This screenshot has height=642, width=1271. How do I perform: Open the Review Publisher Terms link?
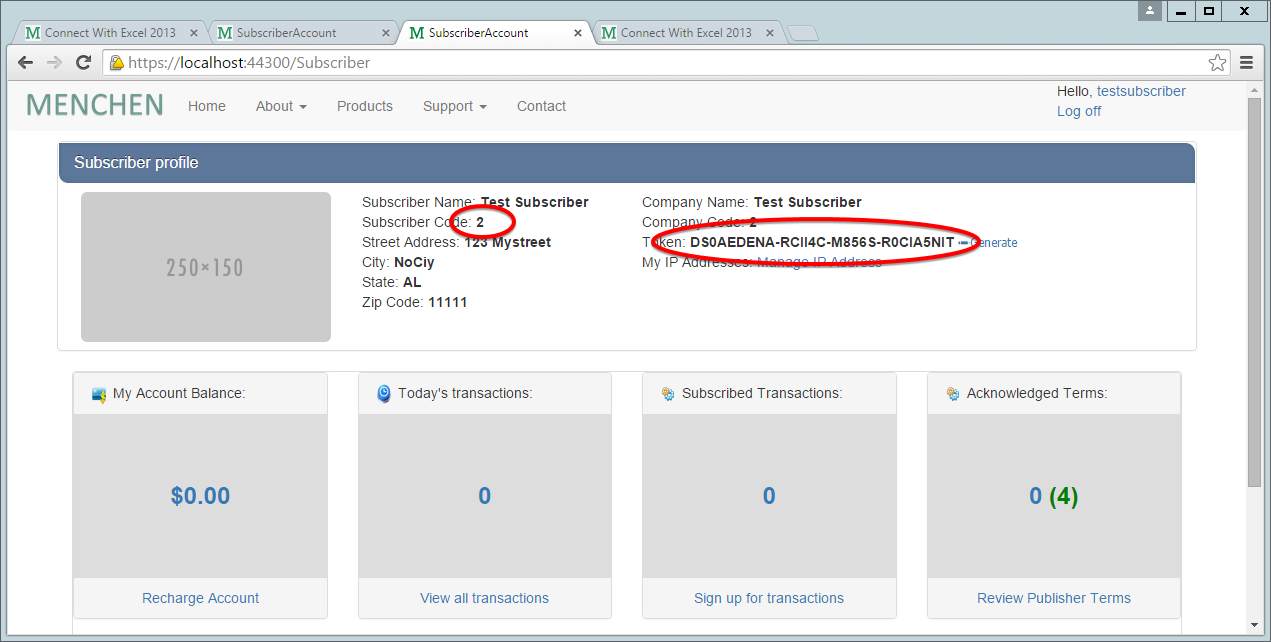[1054, 598]
